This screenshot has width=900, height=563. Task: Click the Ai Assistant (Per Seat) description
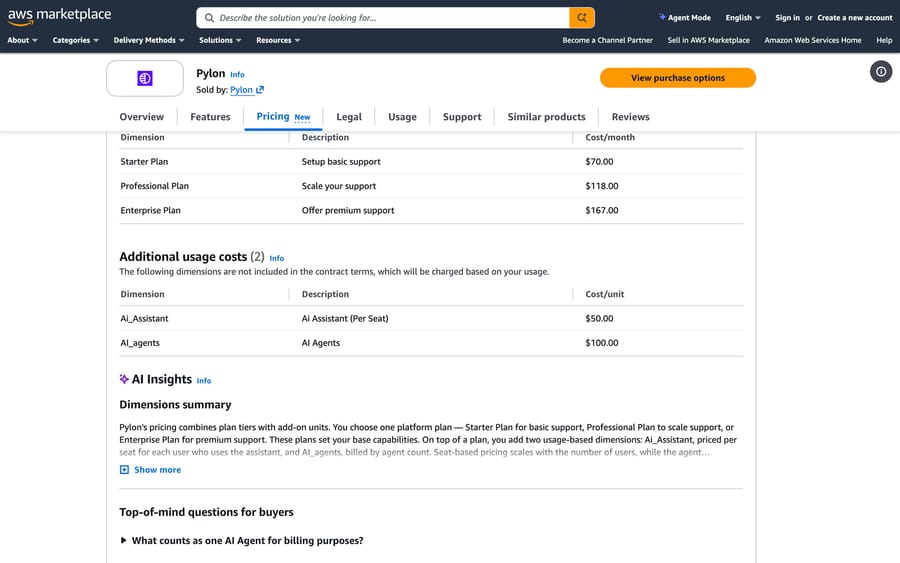pos(345,319)
